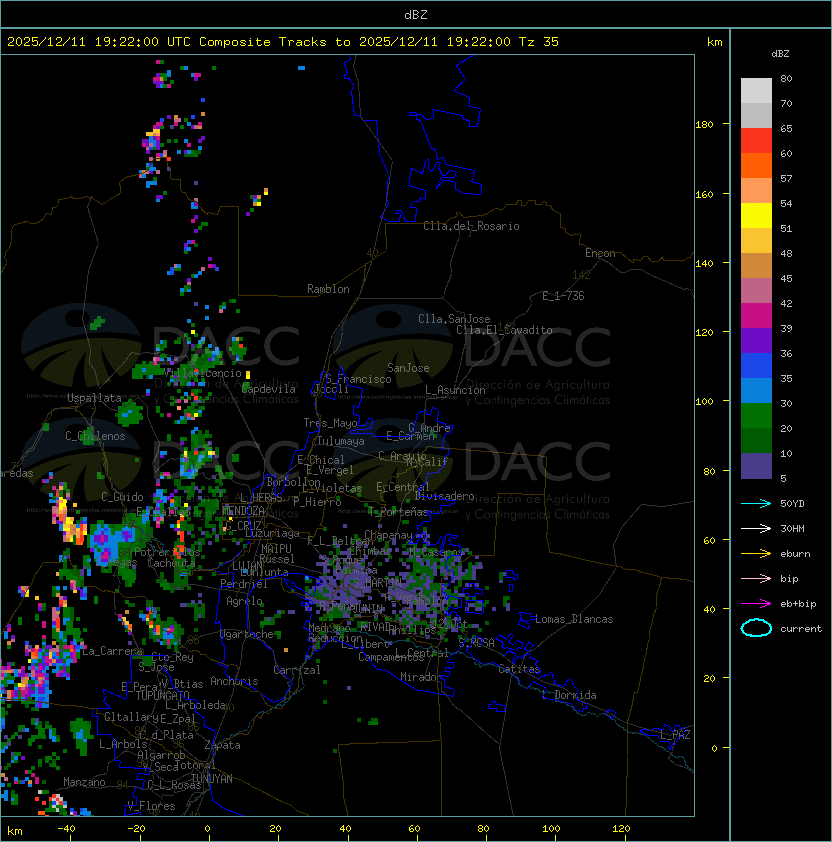
Task: Click the Clla.El_Cavadito place label
Action: click(x=504, y=330)
